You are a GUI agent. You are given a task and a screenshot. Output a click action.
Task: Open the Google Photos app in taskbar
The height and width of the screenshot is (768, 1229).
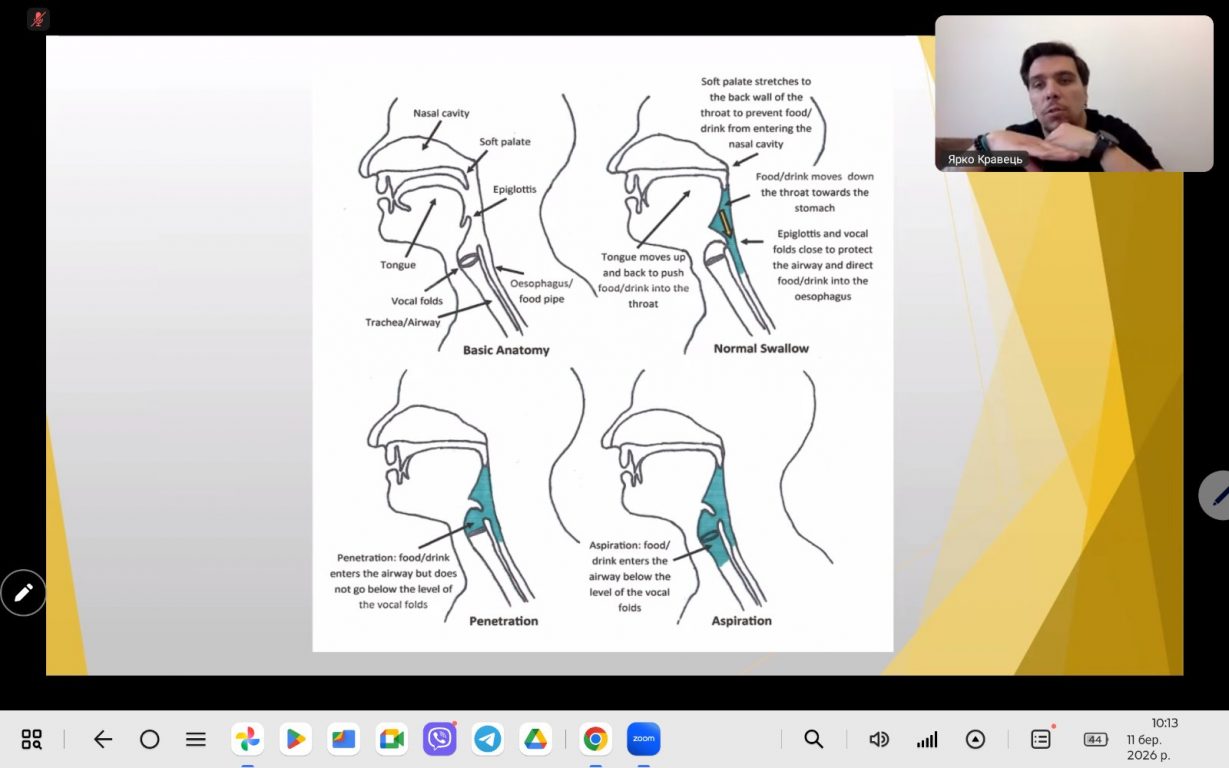(x=247, y=739)
